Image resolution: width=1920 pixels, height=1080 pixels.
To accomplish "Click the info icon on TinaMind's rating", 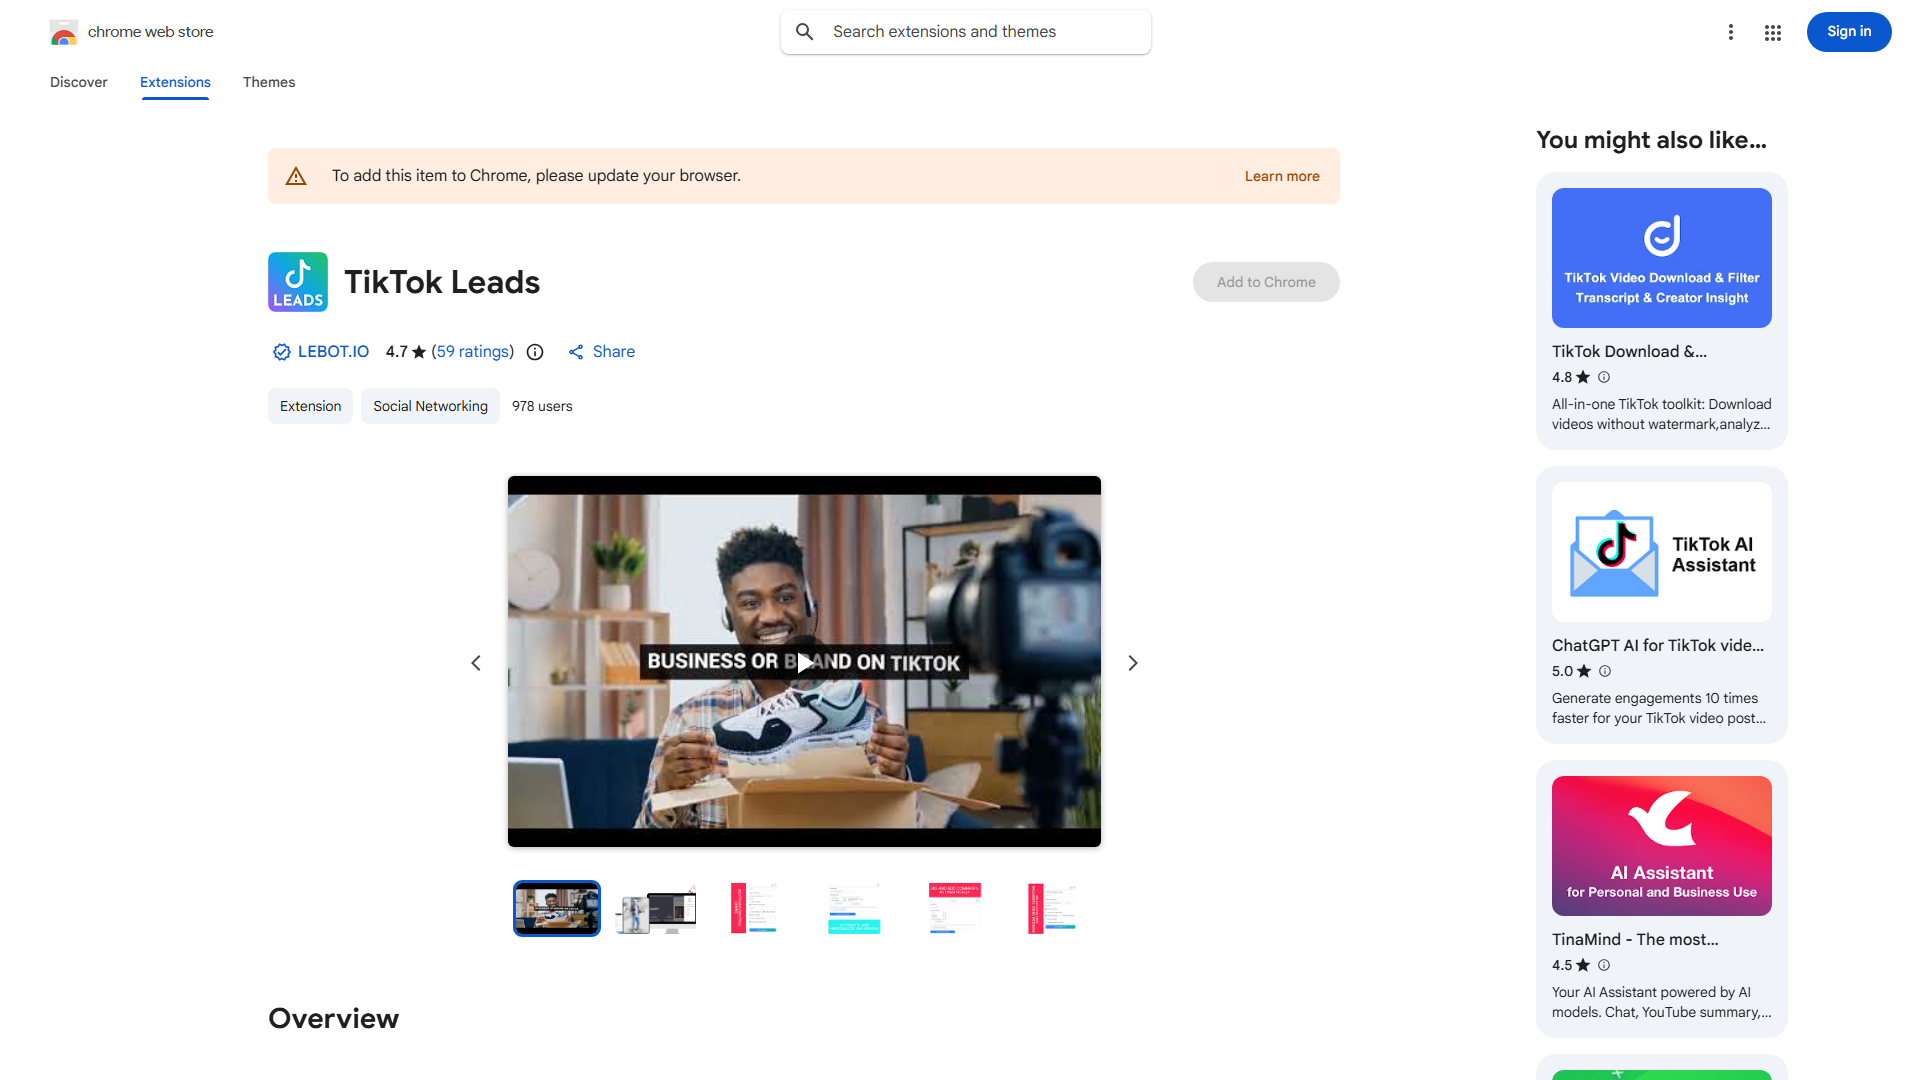I will point(1603,965).
